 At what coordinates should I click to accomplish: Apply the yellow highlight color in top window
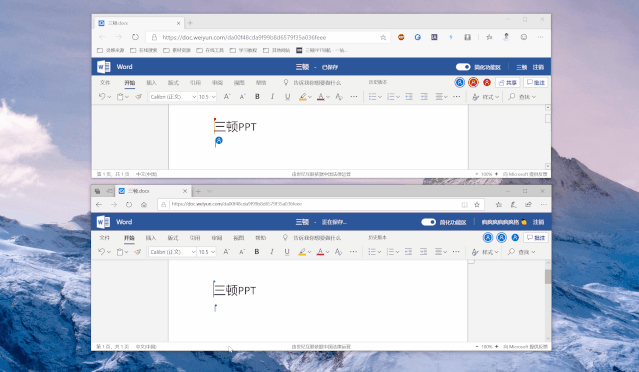(x=303, y=97)
